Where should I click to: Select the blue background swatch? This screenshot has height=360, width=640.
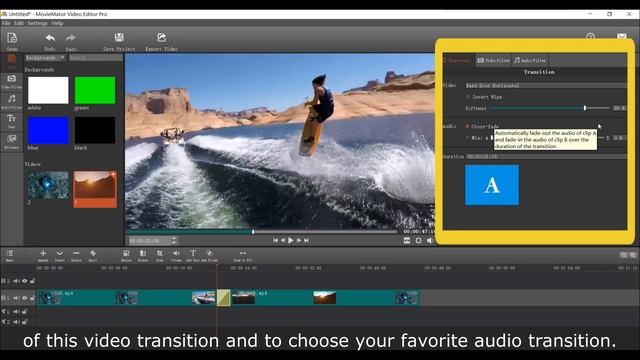click(48, 130)
